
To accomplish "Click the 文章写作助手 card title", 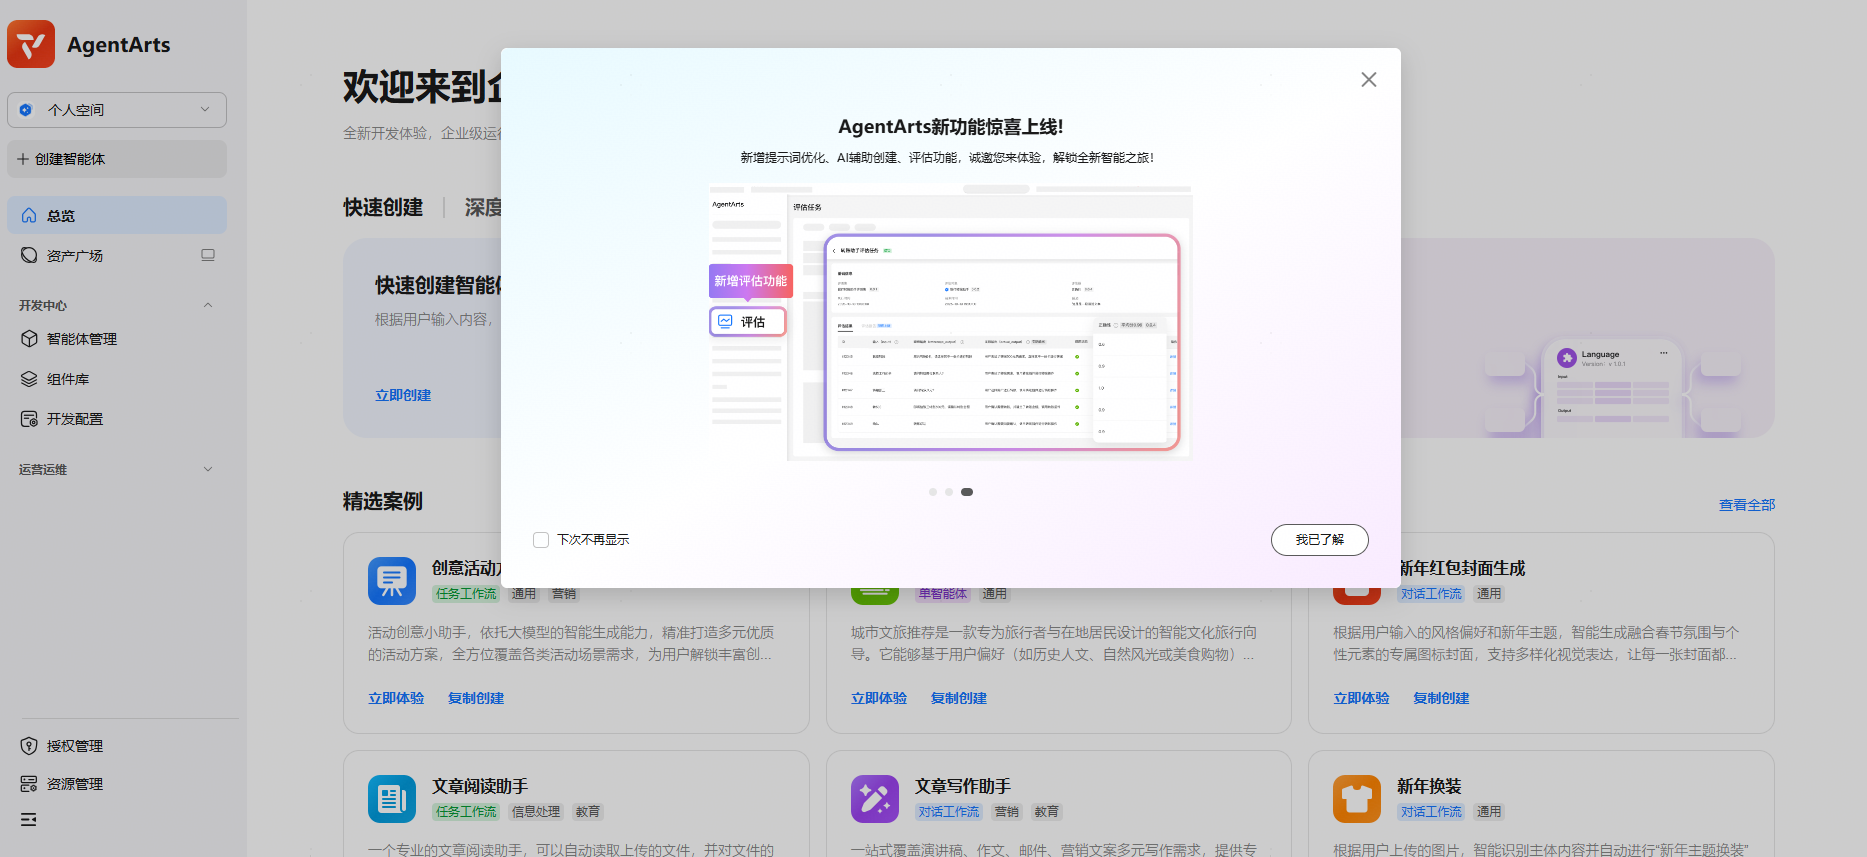I will tap(963, 786).
